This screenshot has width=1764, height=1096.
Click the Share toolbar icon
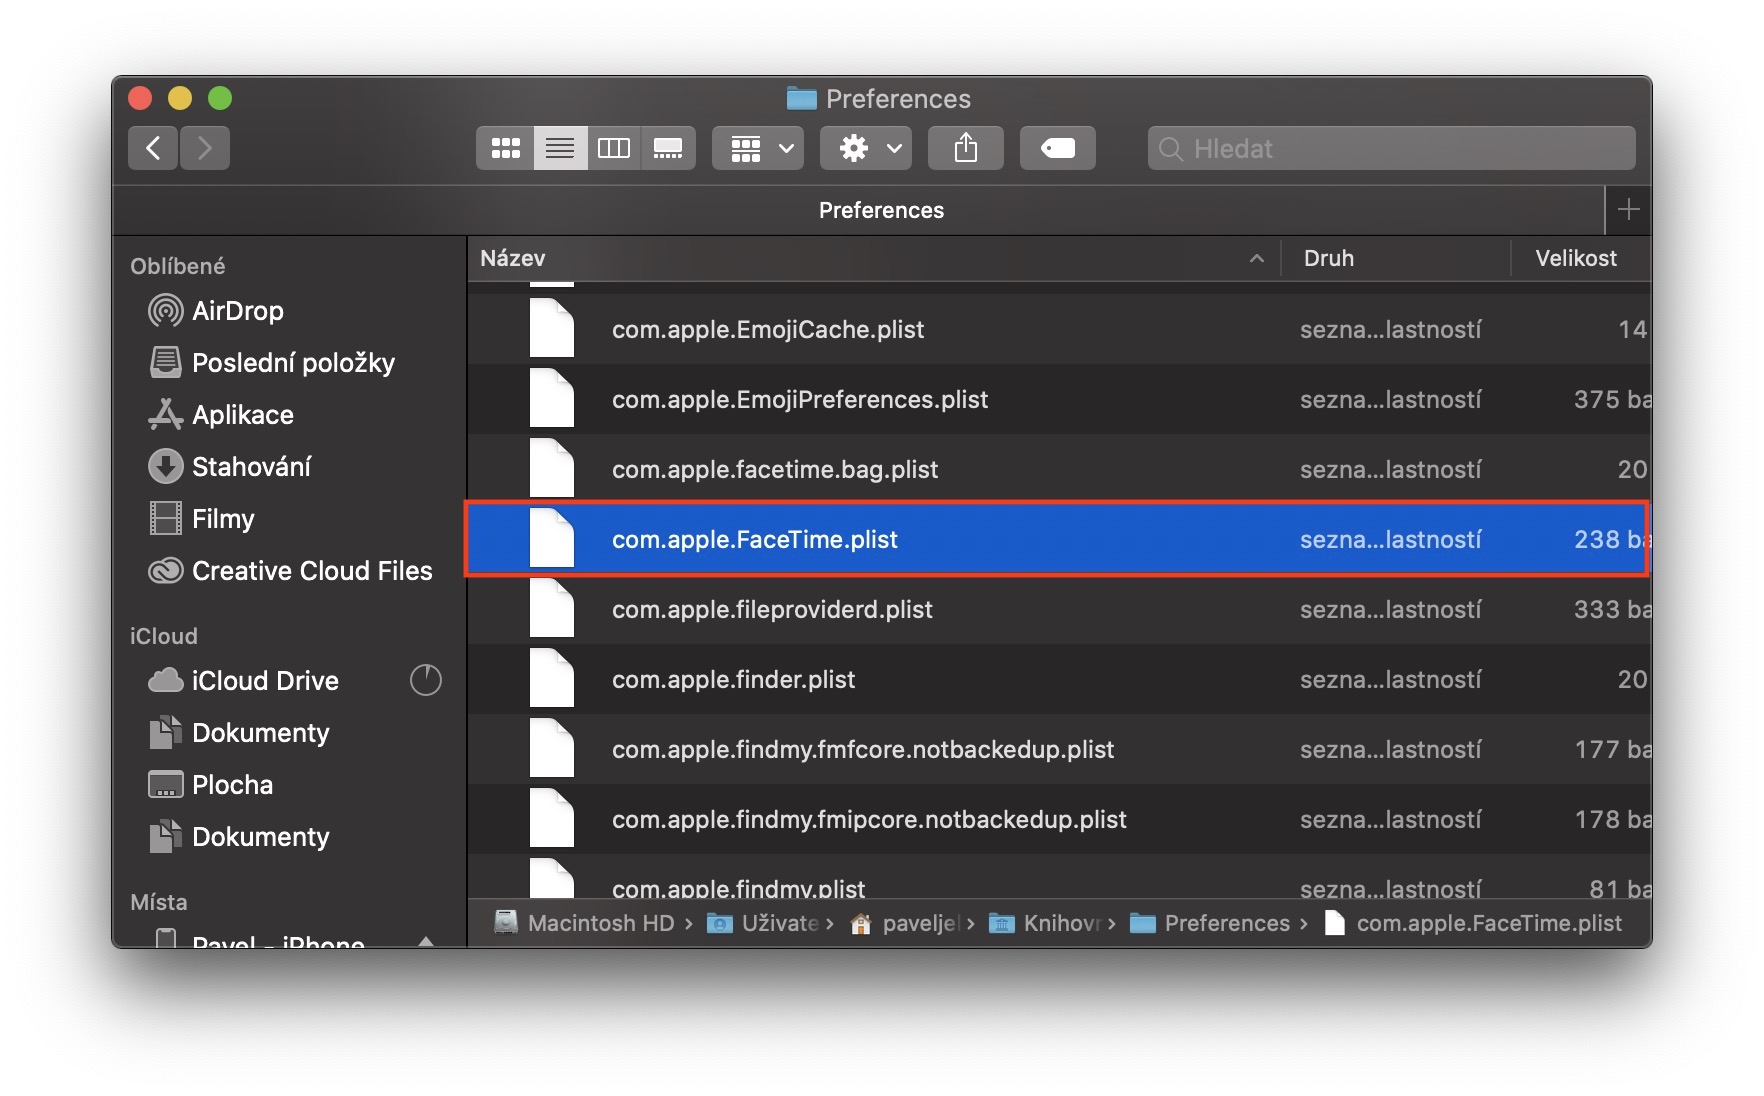965,148
